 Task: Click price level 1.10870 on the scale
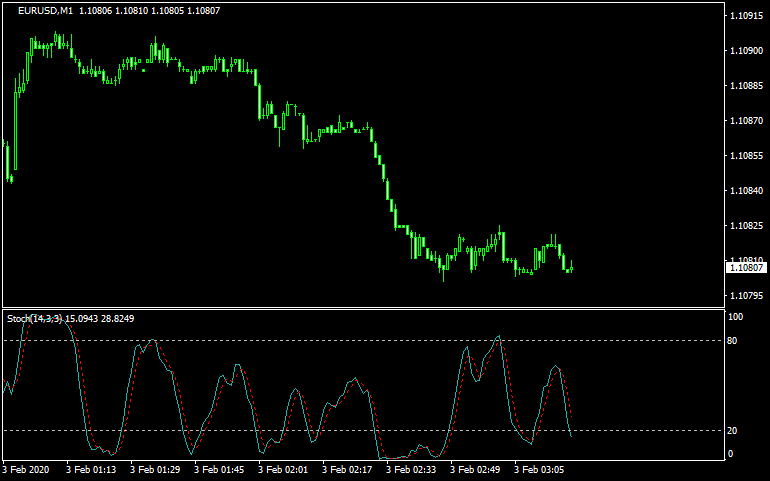click(747, 120)
